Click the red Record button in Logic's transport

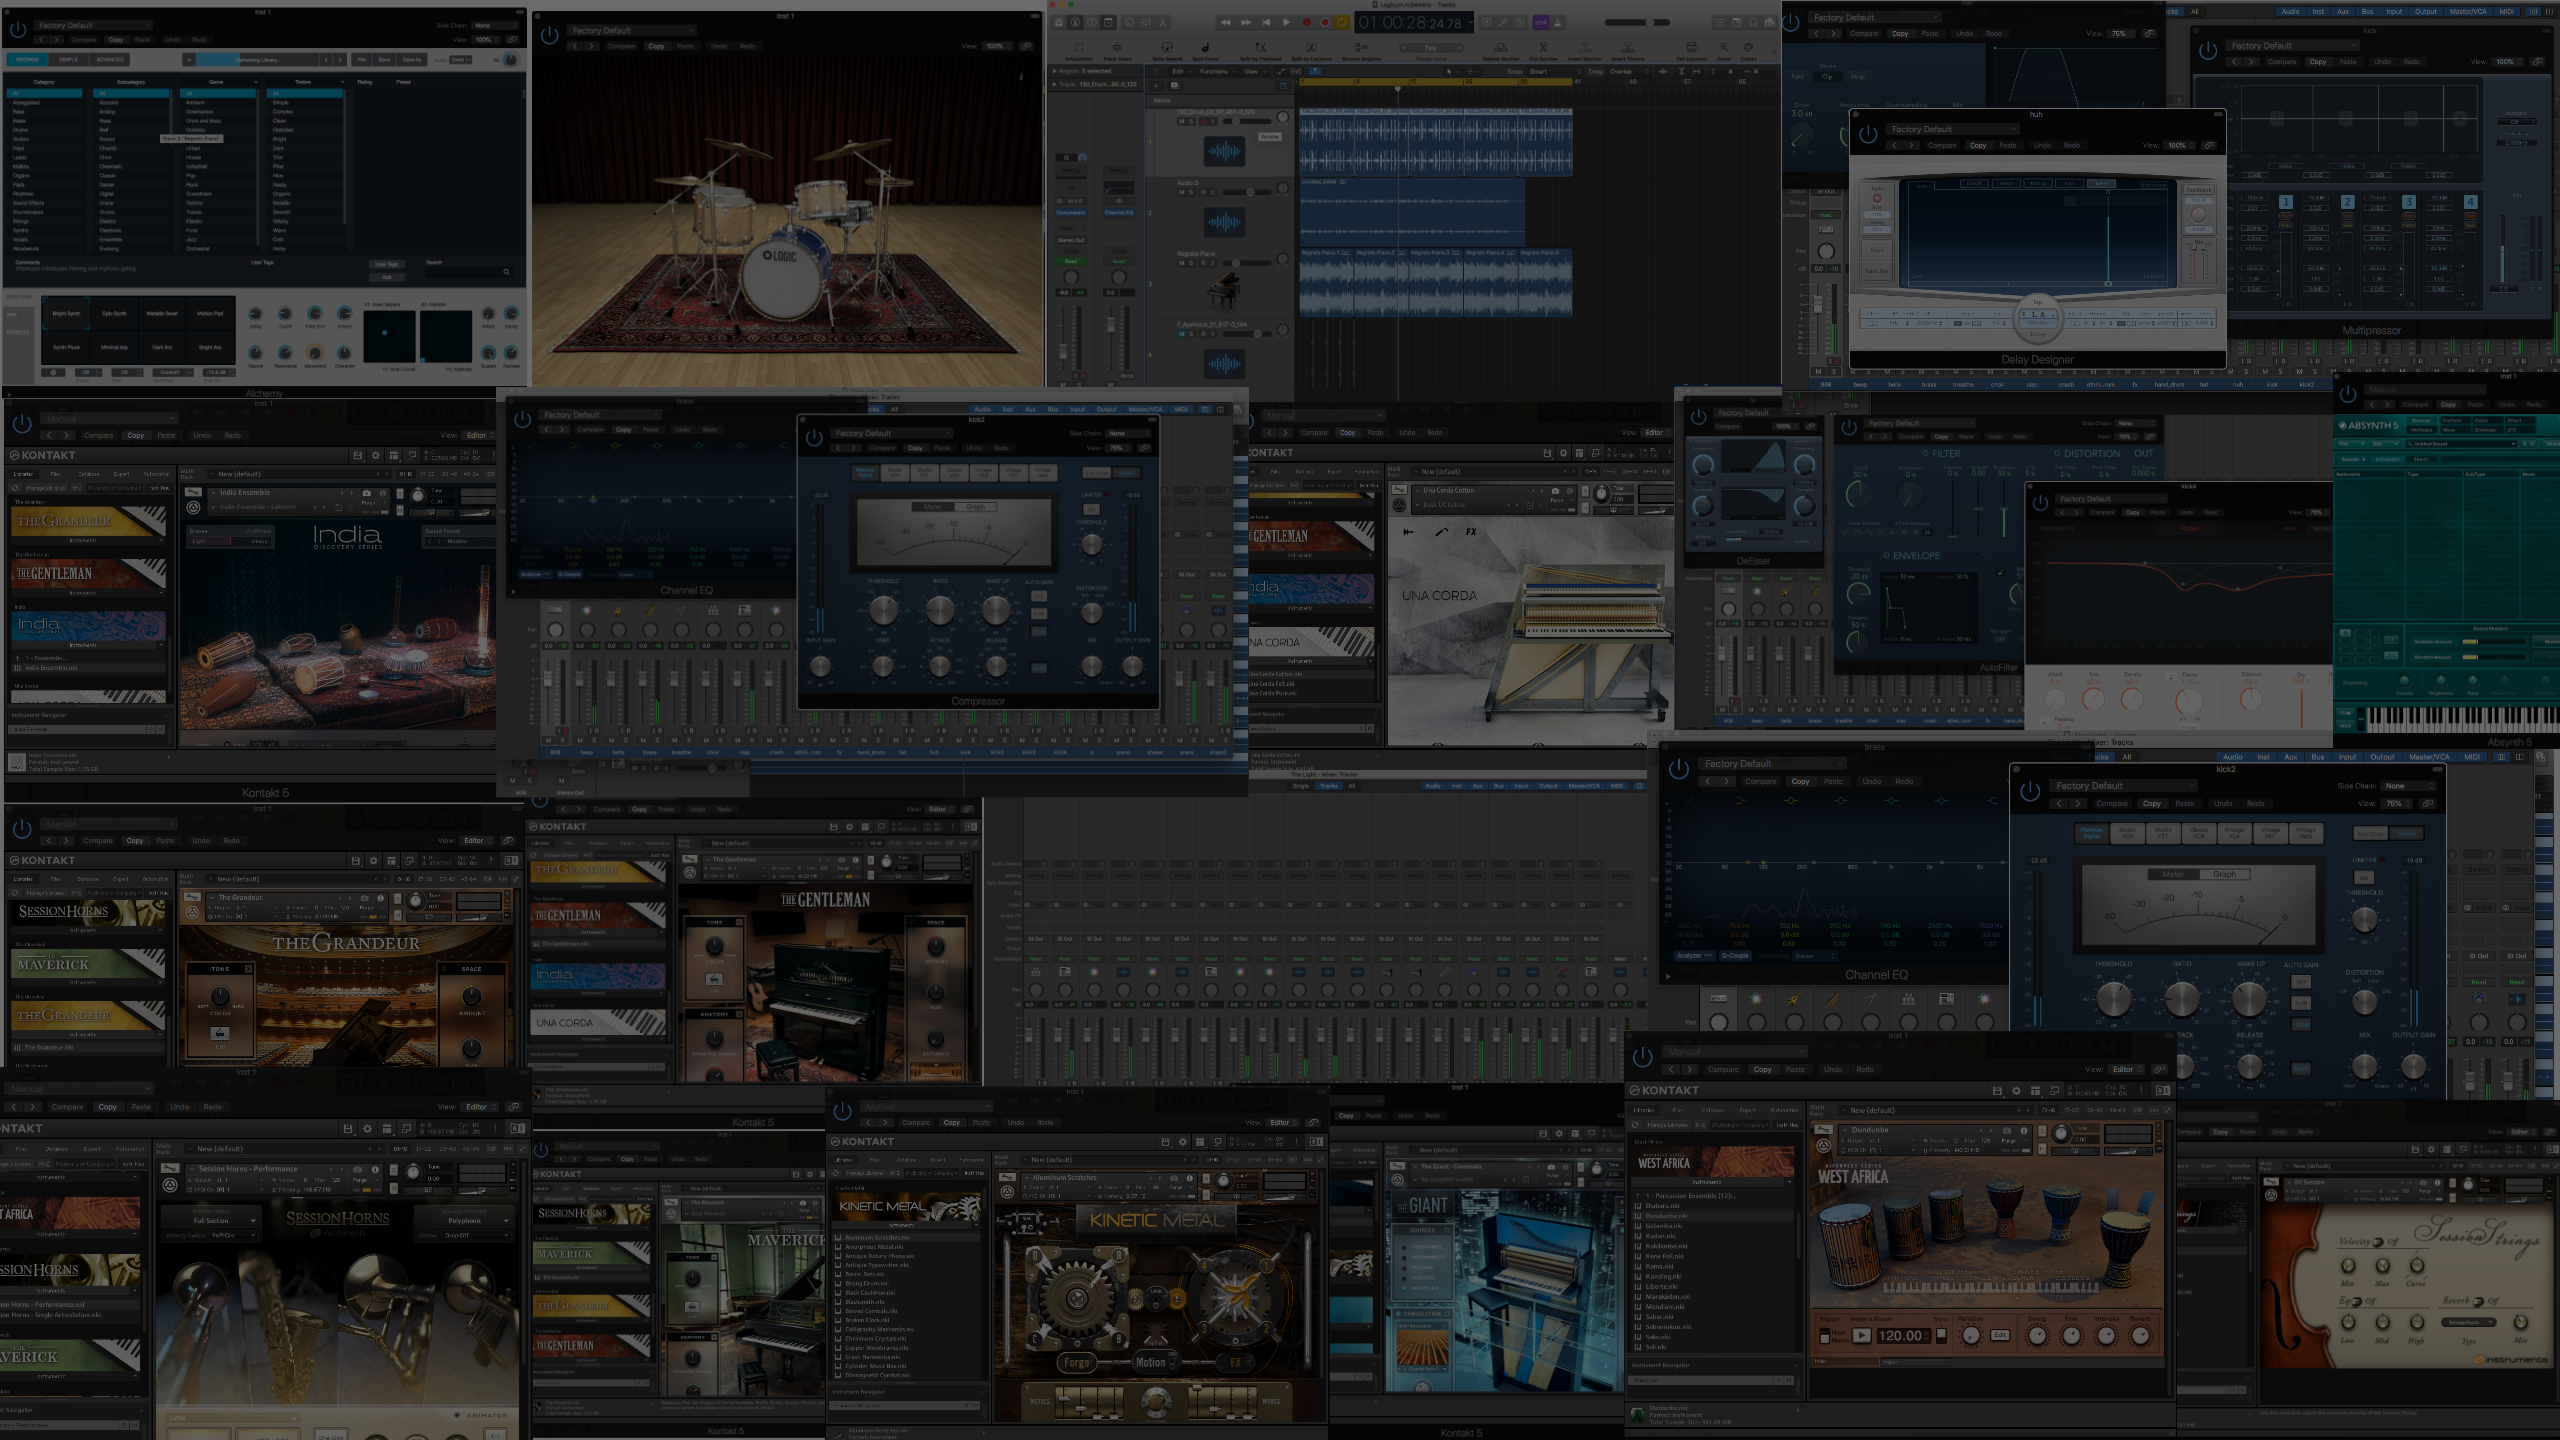tap(1306, 22)
